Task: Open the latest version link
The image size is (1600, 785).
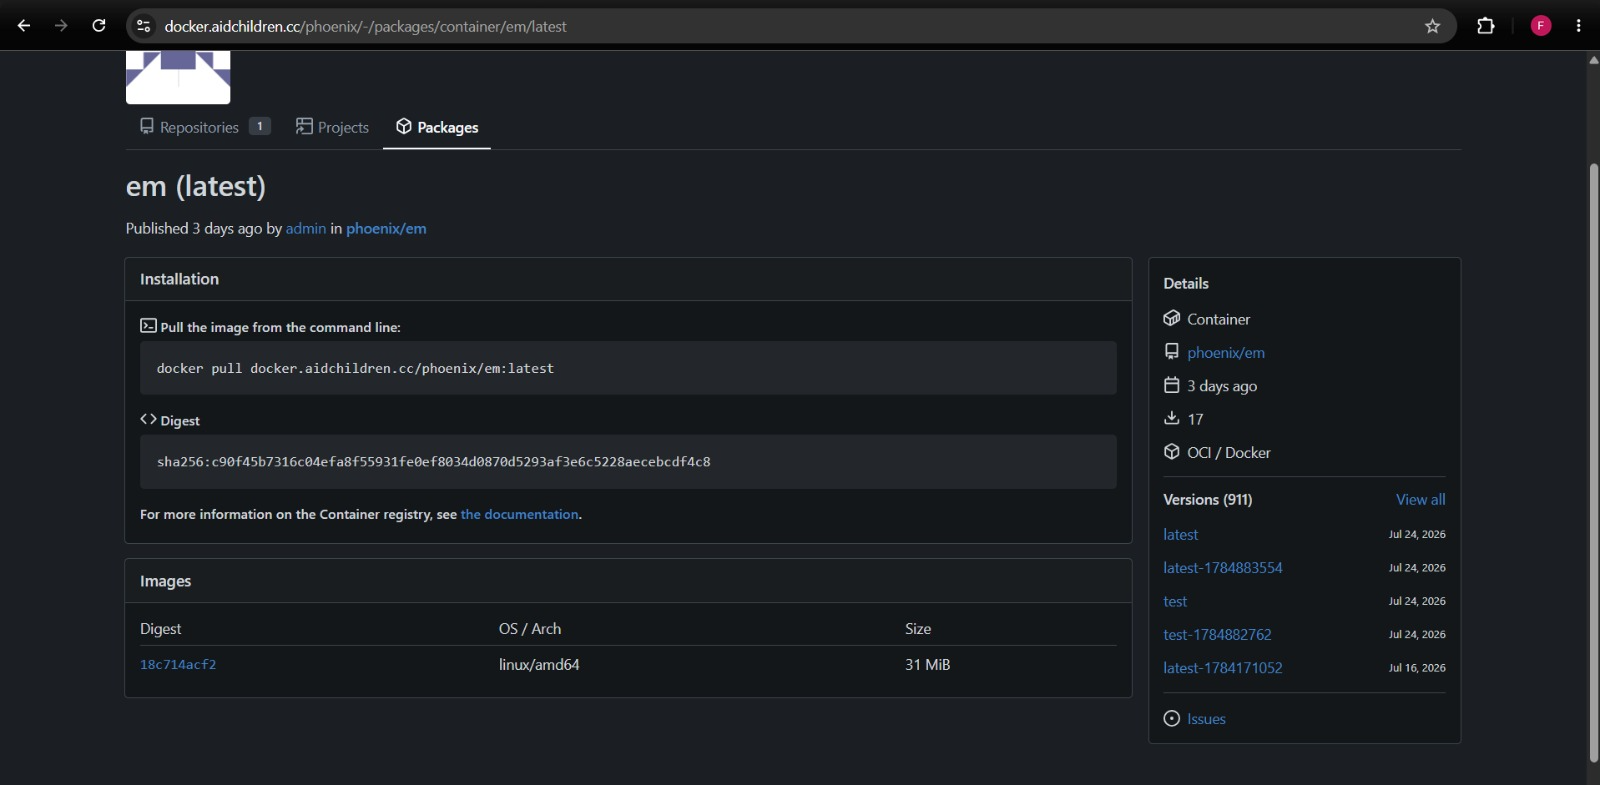Action: click(1180, 535)
